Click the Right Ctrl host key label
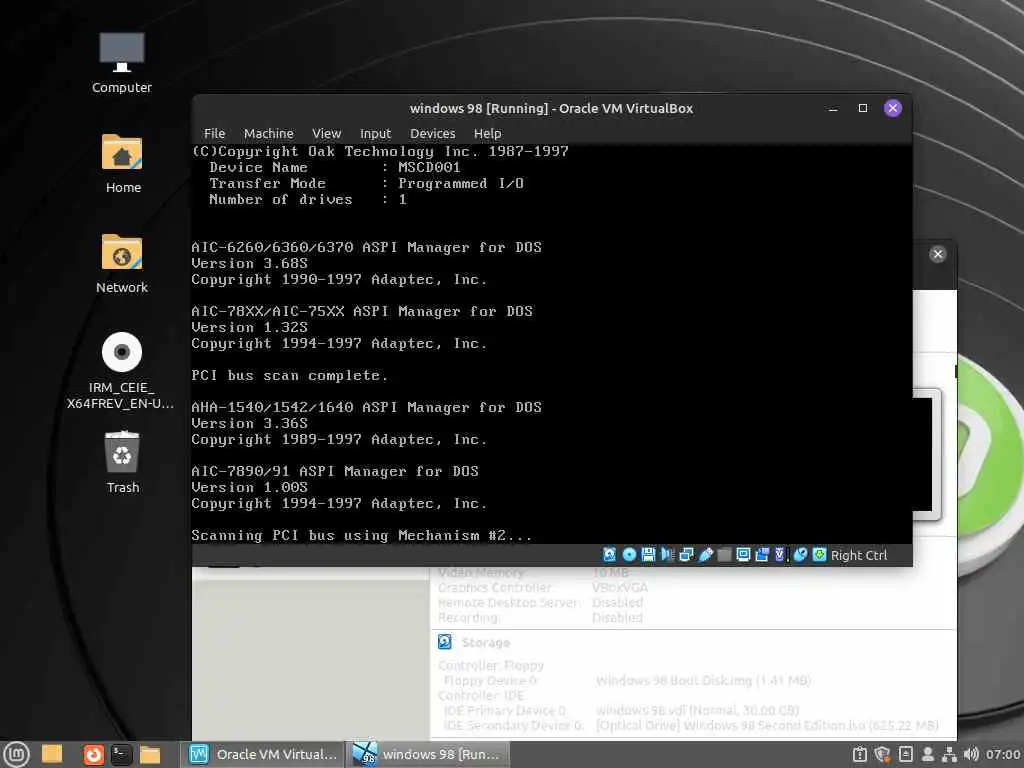 pos(859,555)
